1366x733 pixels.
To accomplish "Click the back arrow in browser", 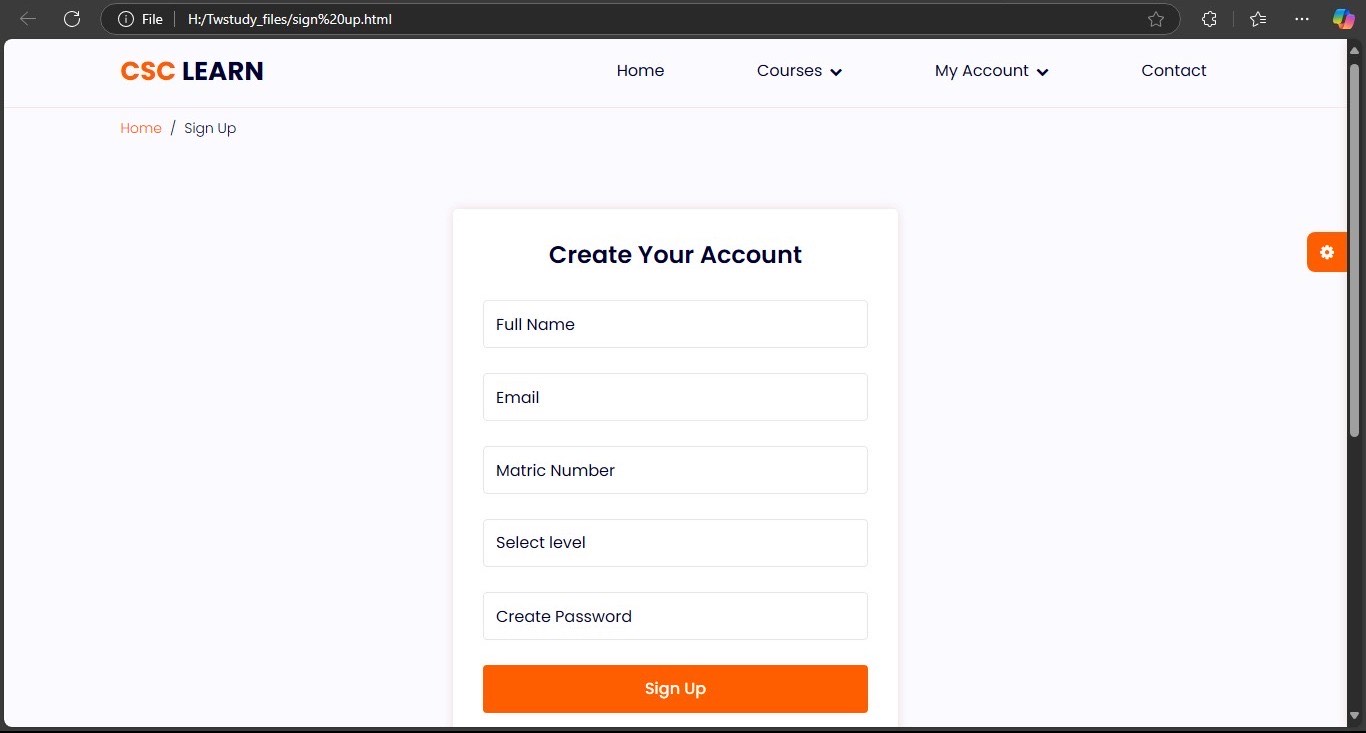I will [28, 19].
